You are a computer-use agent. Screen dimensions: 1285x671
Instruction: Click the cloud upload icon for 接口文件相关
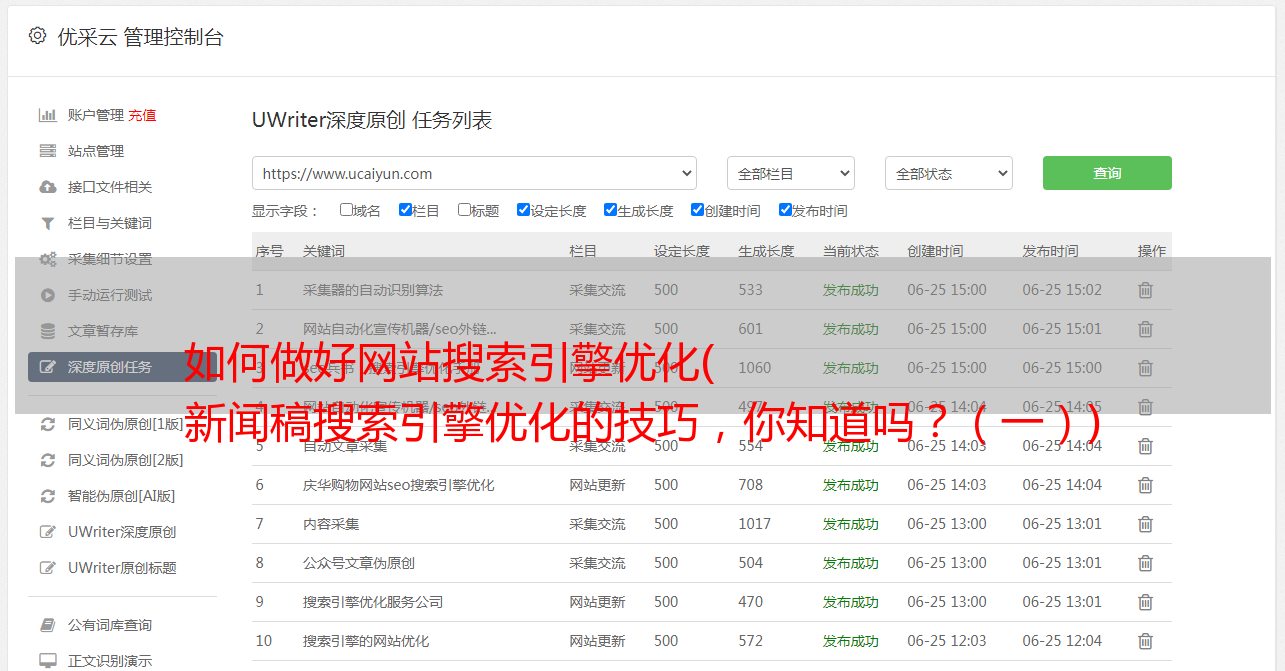tap(47, 187)
